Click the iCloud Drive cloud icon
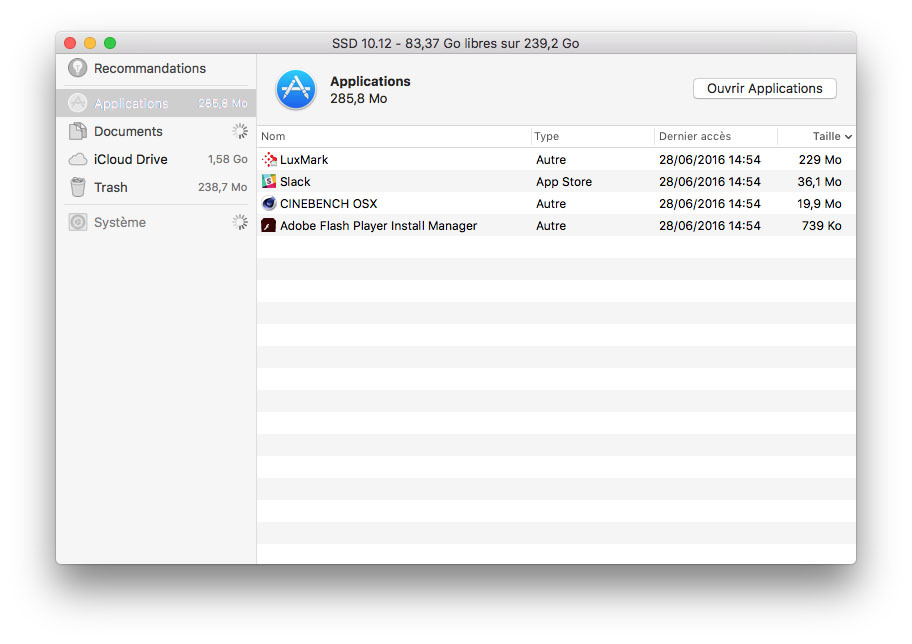 tap(77, 159)
